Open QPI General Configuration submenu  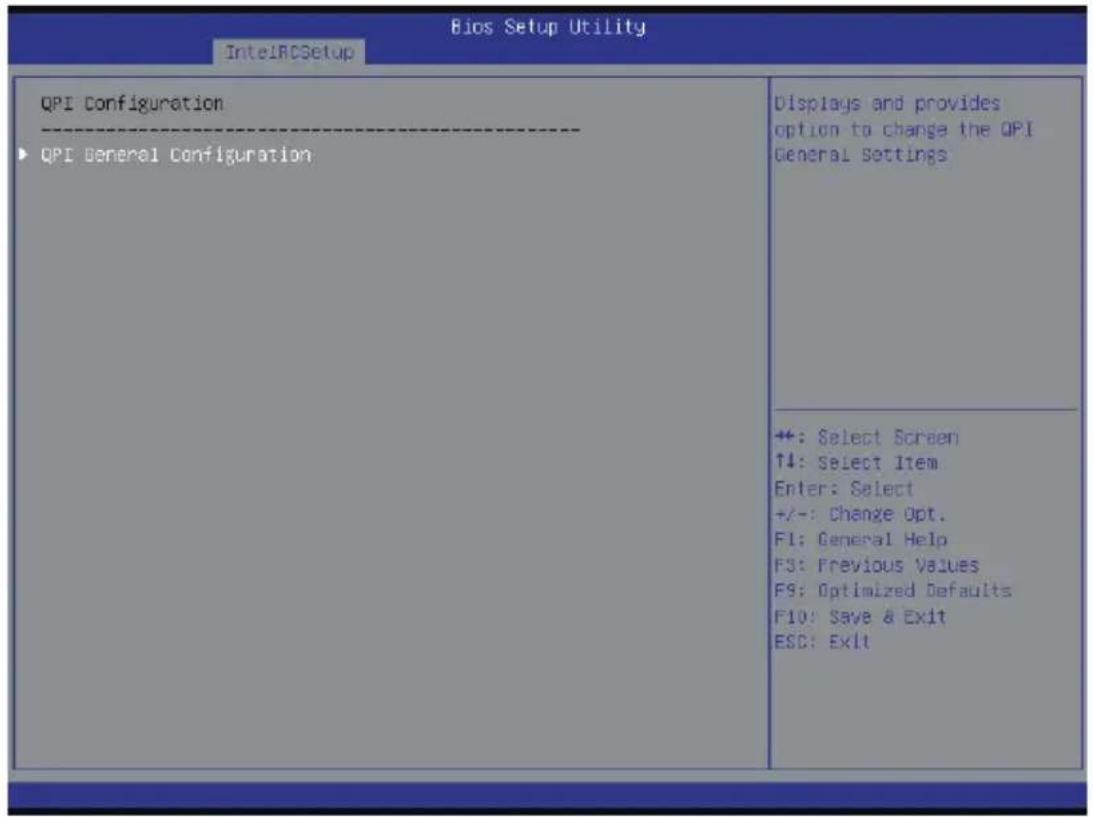176,155
